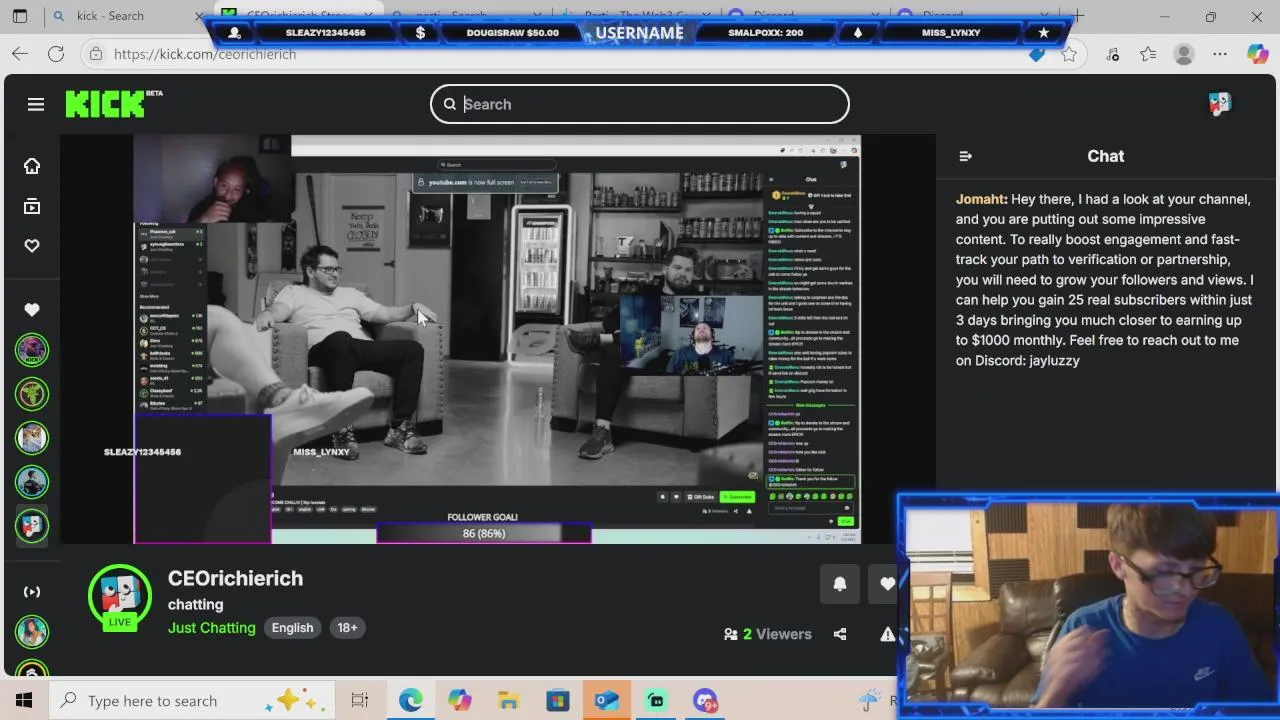Select the English language tag
This screenshot has width=1280, height=720.
[292, 628]
